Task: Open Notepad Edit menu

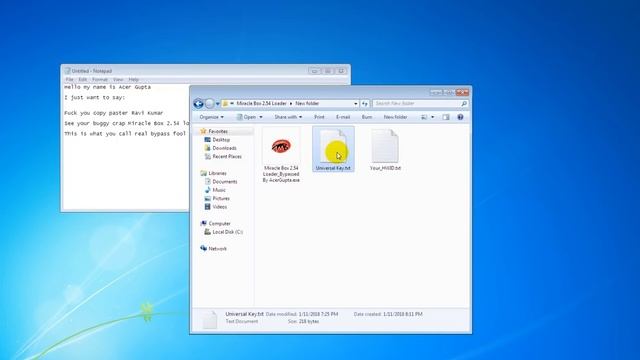Action: tap(83, 80)
